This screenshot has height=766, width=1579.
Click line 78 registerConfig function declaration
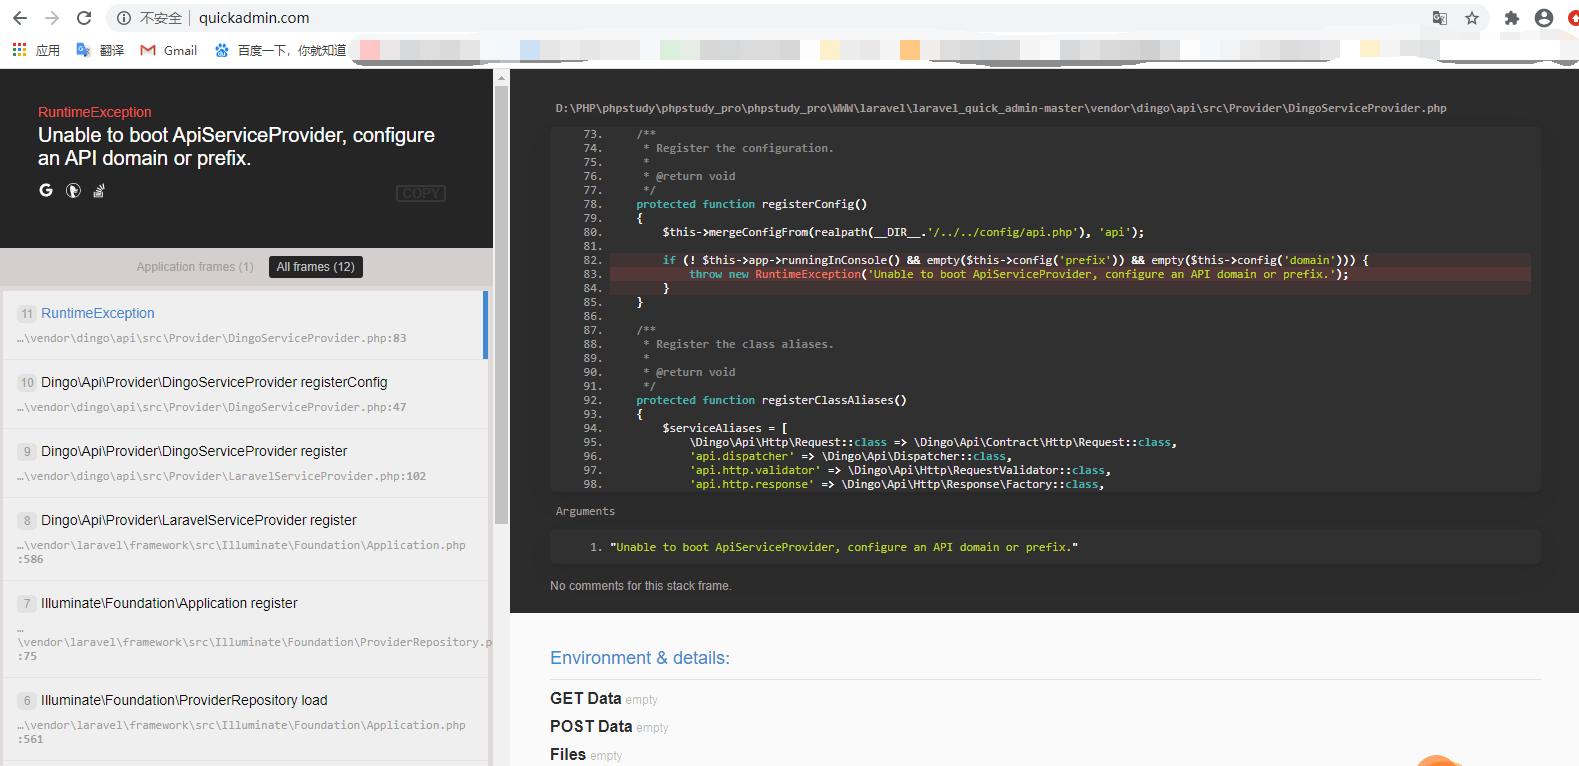[751, 204]
